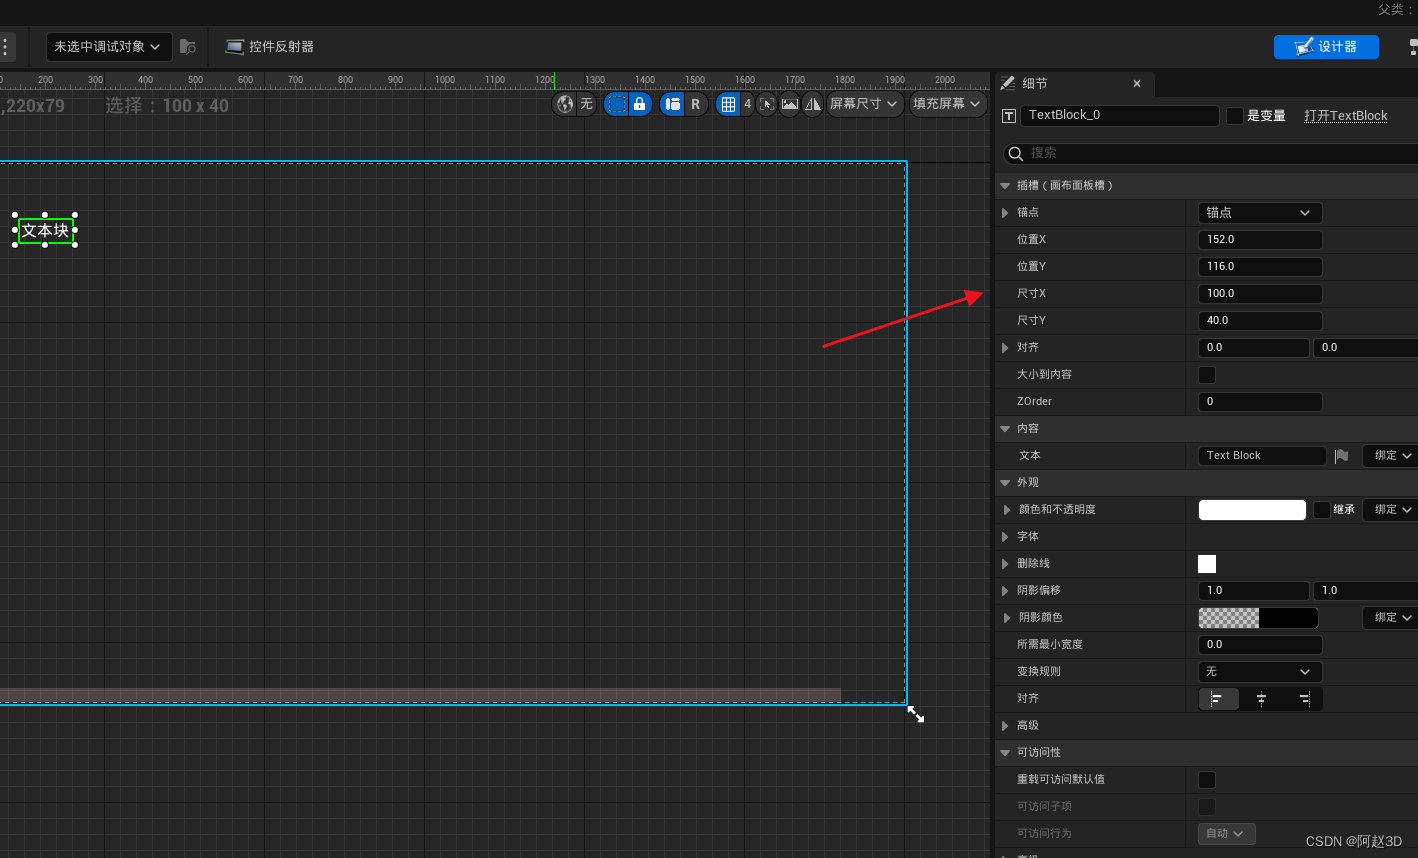1418x858 pixels.
Task: Select the 细节 panel tab
Action: point(1074,84)
